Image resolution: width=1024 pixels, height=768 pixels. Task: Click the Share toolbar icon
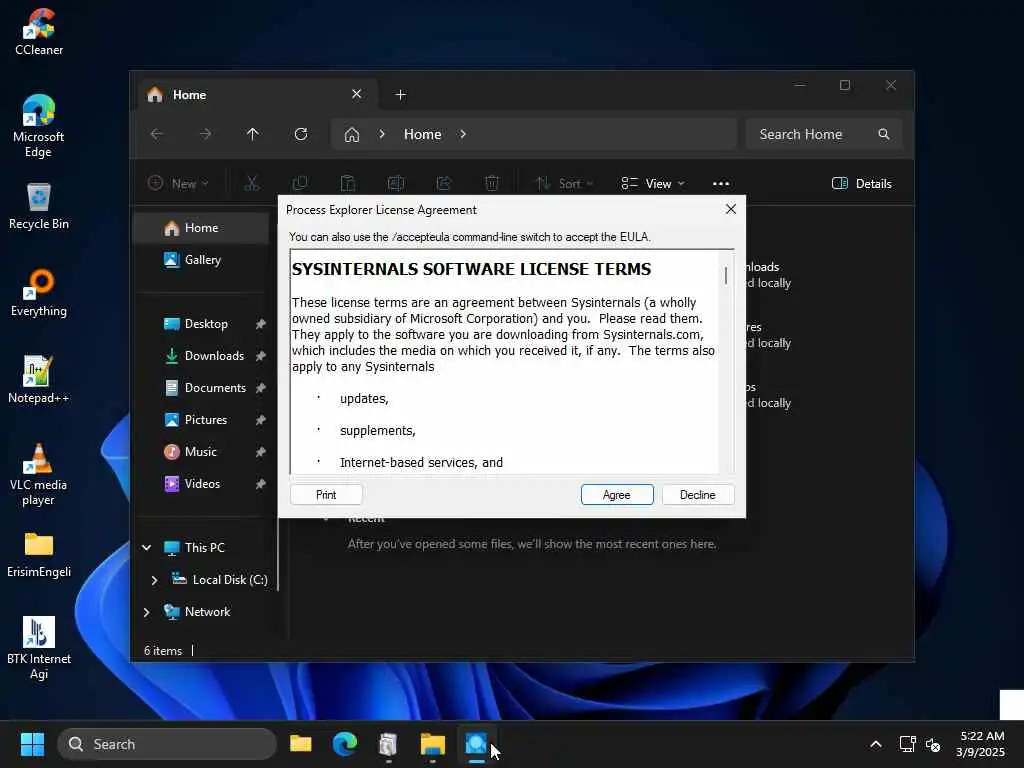point(444,184)
